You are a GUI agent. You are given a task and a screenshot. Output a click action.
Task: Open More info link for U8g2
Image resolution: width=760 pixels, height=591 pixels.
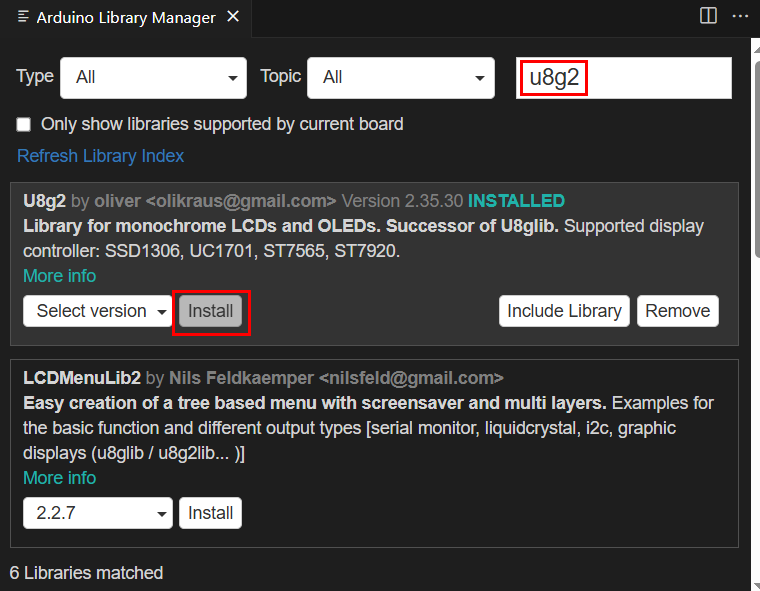[x=59, y=276]
